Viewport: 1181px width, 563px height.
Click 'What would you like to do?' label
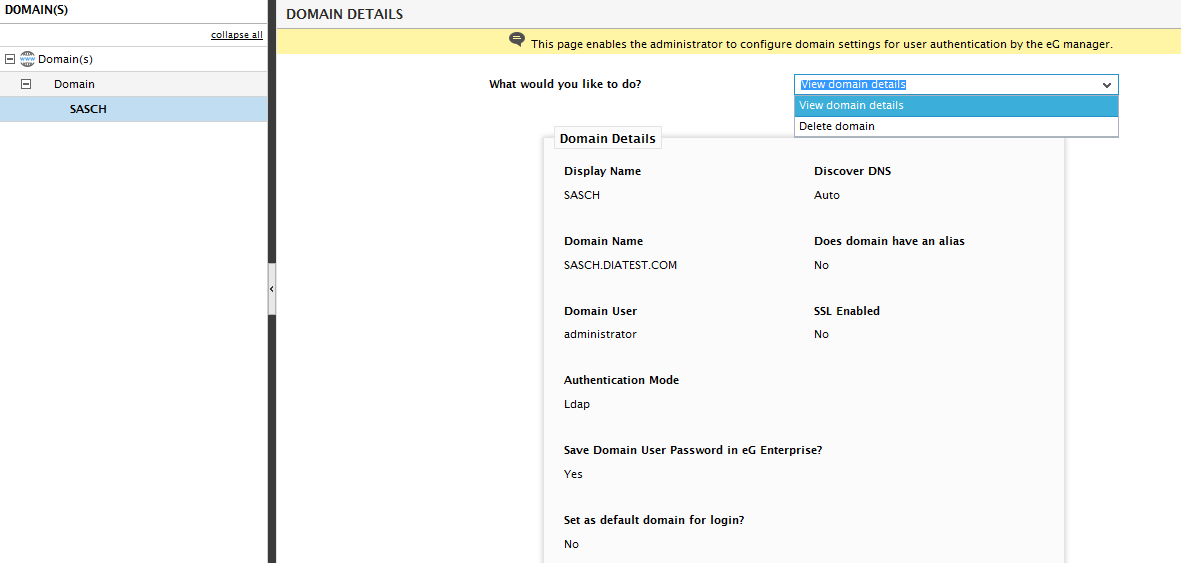click(x=565, y=84)
